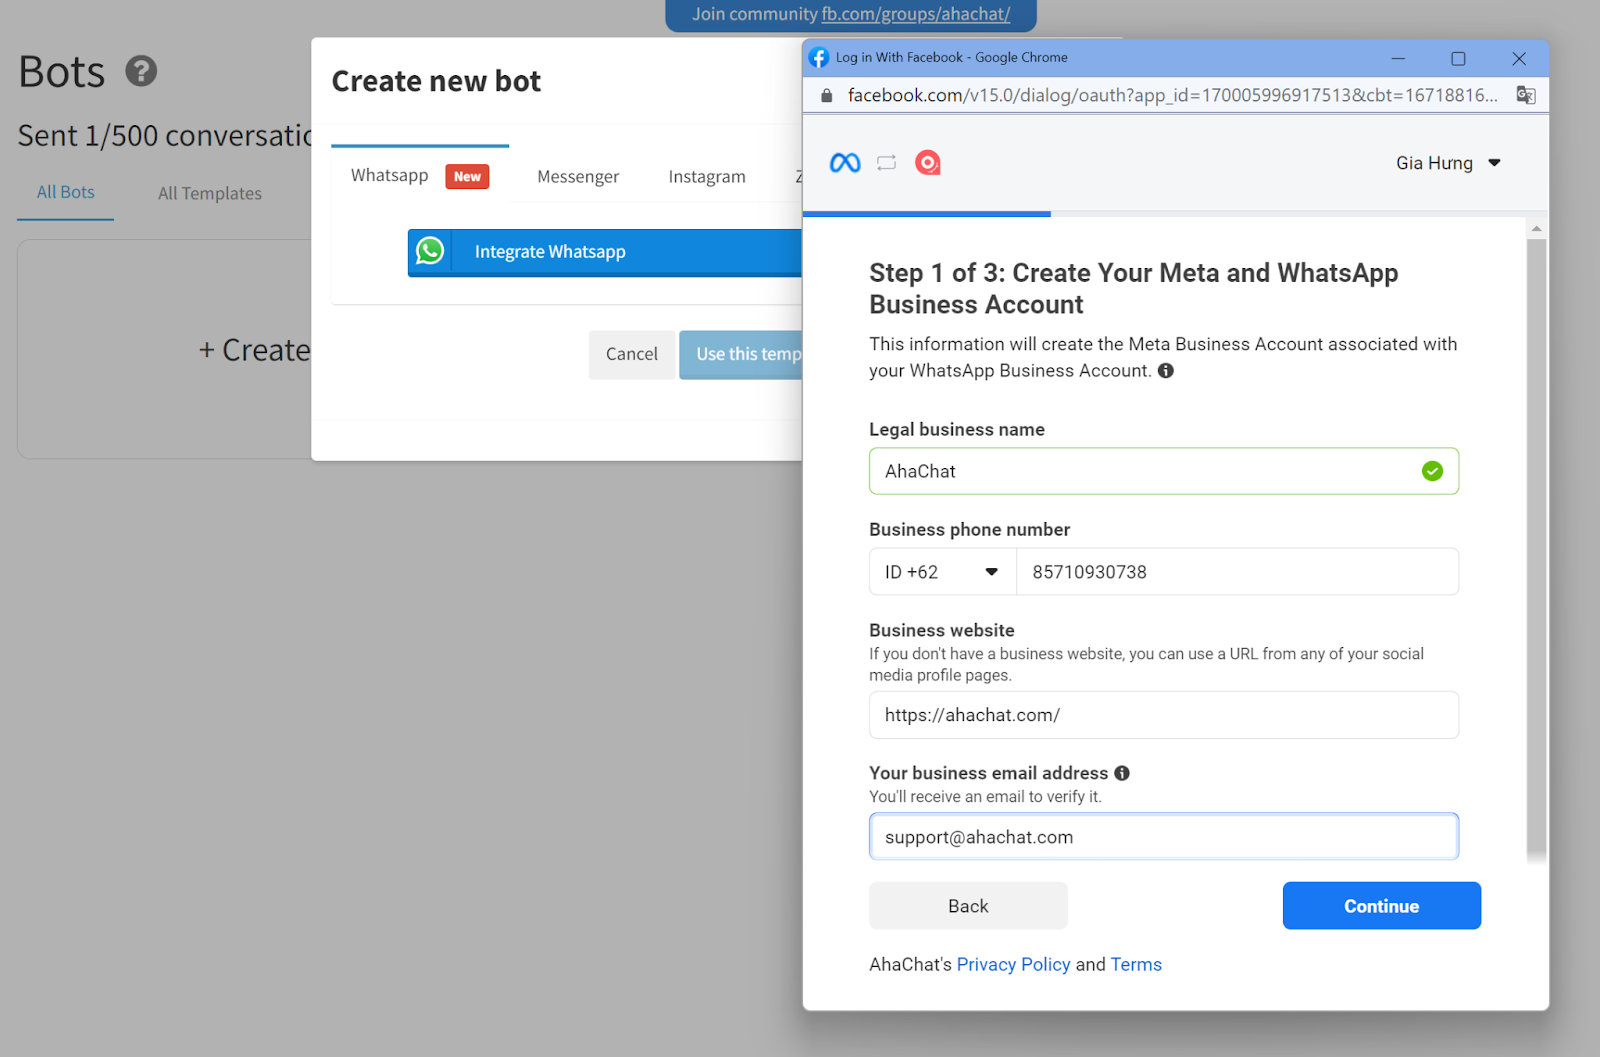Click the blue Continue button
The width and height of the screenshot is (1600, 1057).
click(1381, 906)
